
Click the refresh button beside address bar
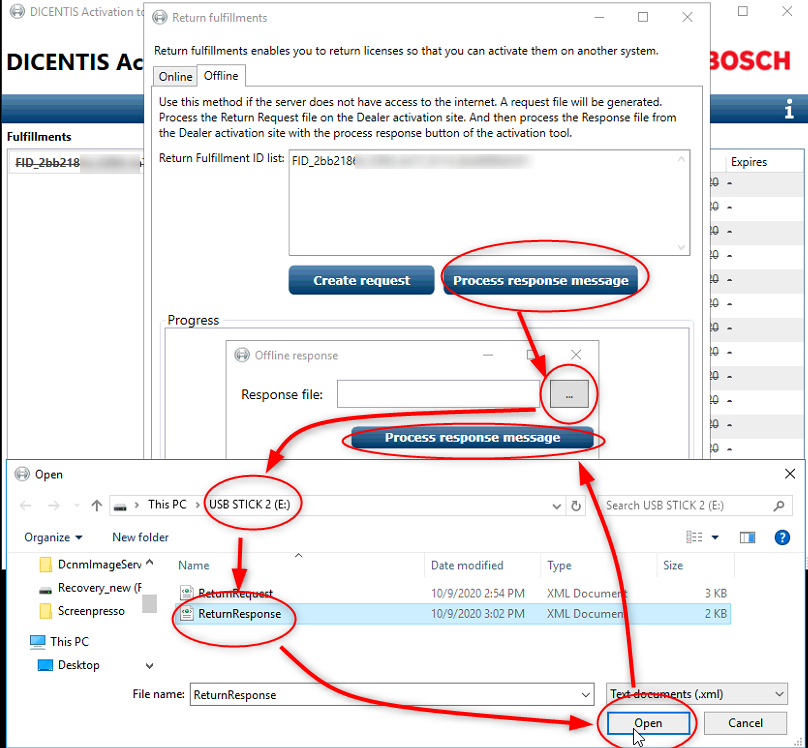point(576,506)
